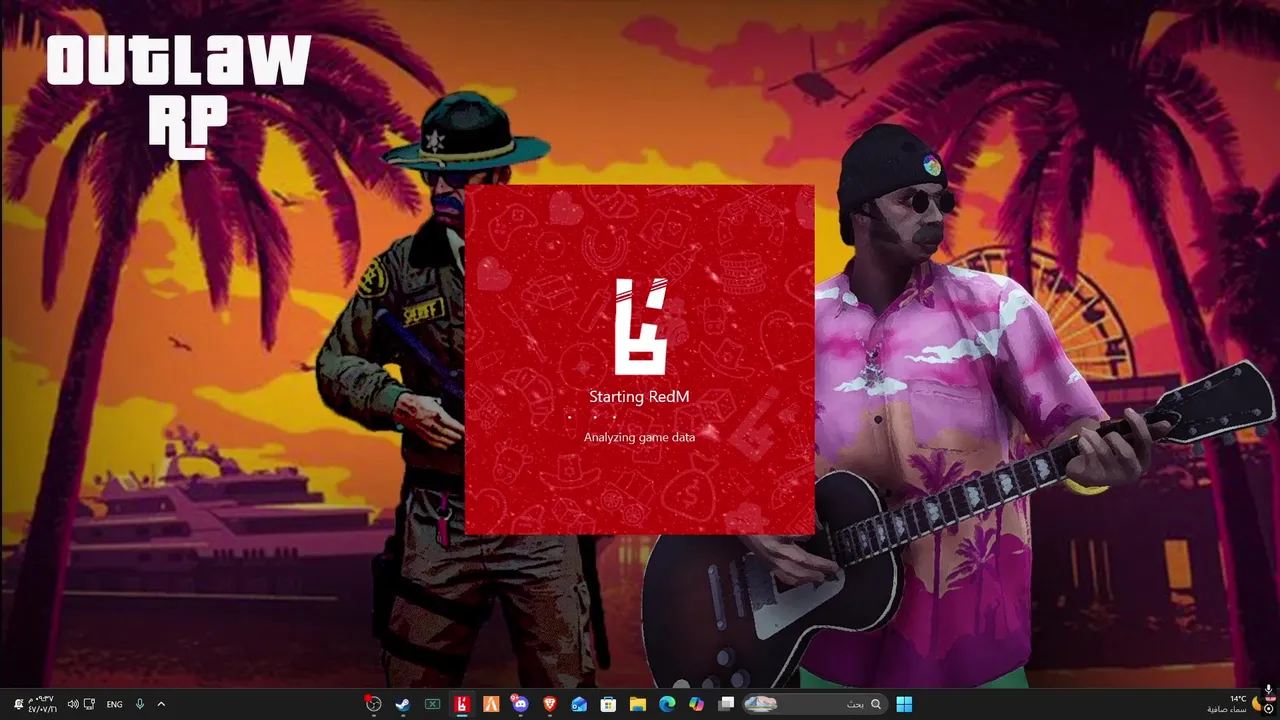Click the microphone overlay icon at bottom right corner
This screenshot has height=720, width=1280.
(x=1268, y=691)
